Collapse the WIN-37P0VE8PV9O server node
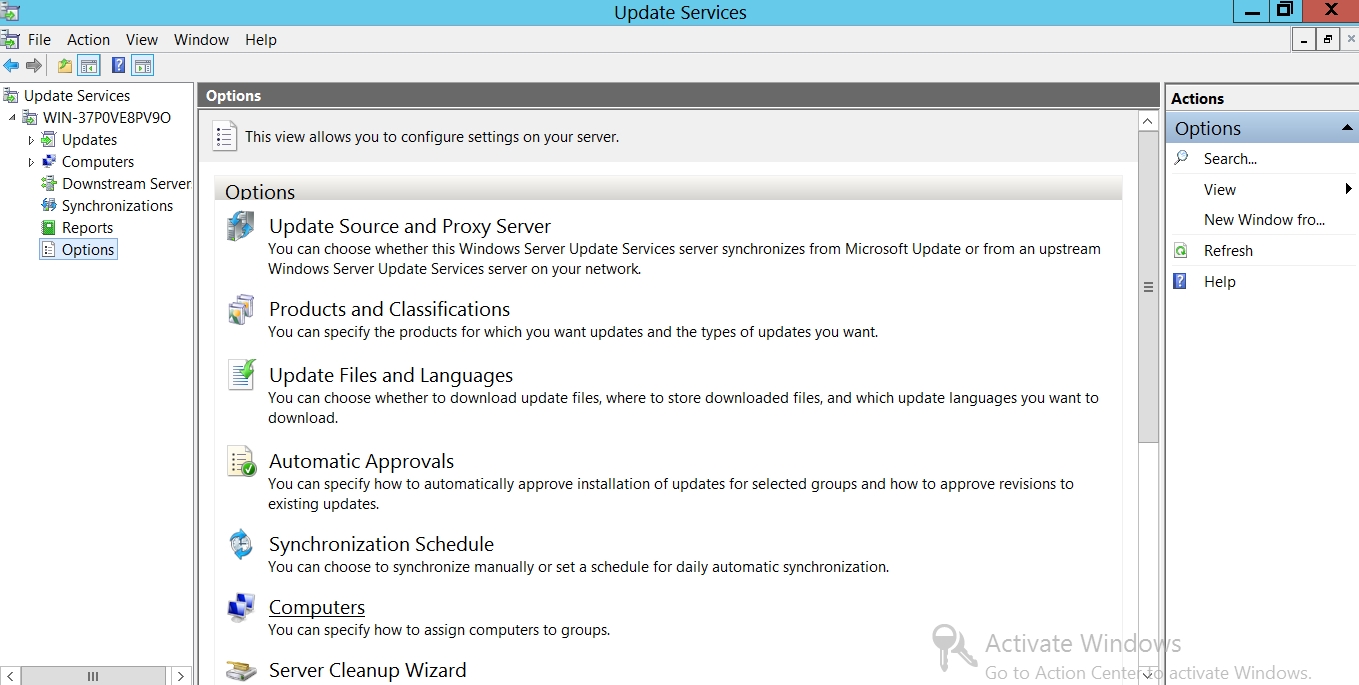This screenshot has height=685, width=1359. click(x=12, y=118)
